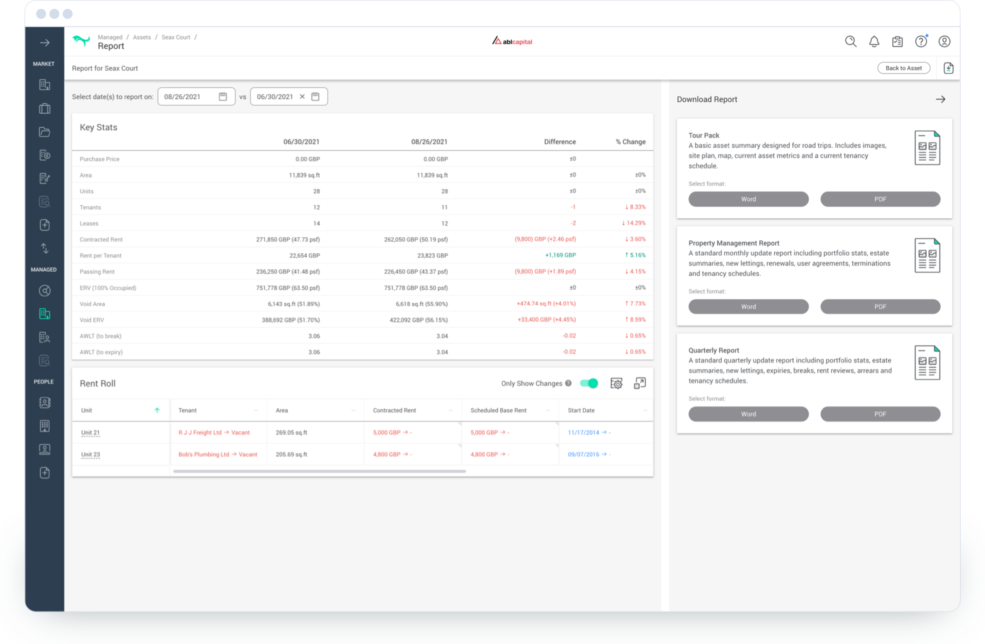
Task: Open the highlighted green assets icon under Managed
Action: click(45, 314)
